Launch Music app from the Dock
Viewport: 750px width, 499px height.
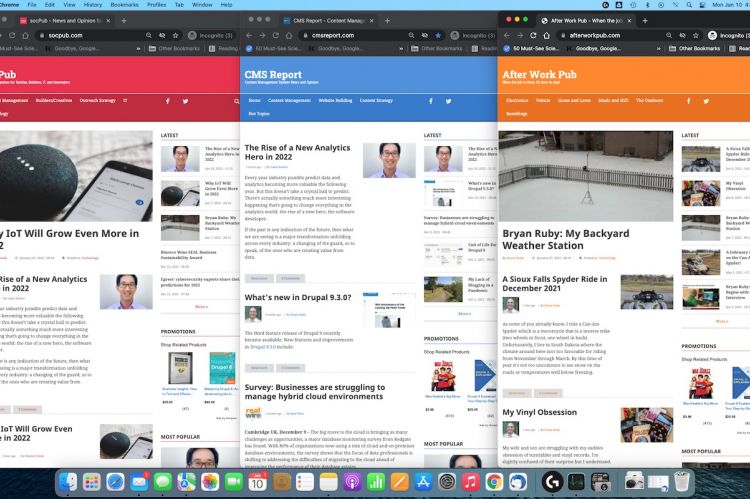pos(471,482)
